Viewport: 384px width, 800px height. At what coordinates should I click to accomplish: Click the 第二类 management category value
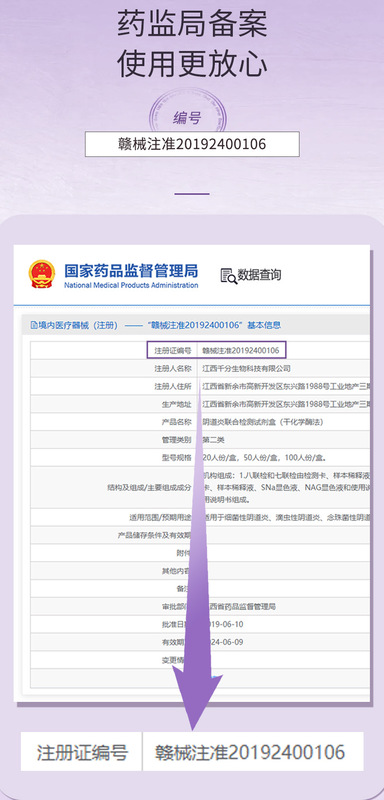[x=214, y=439]
